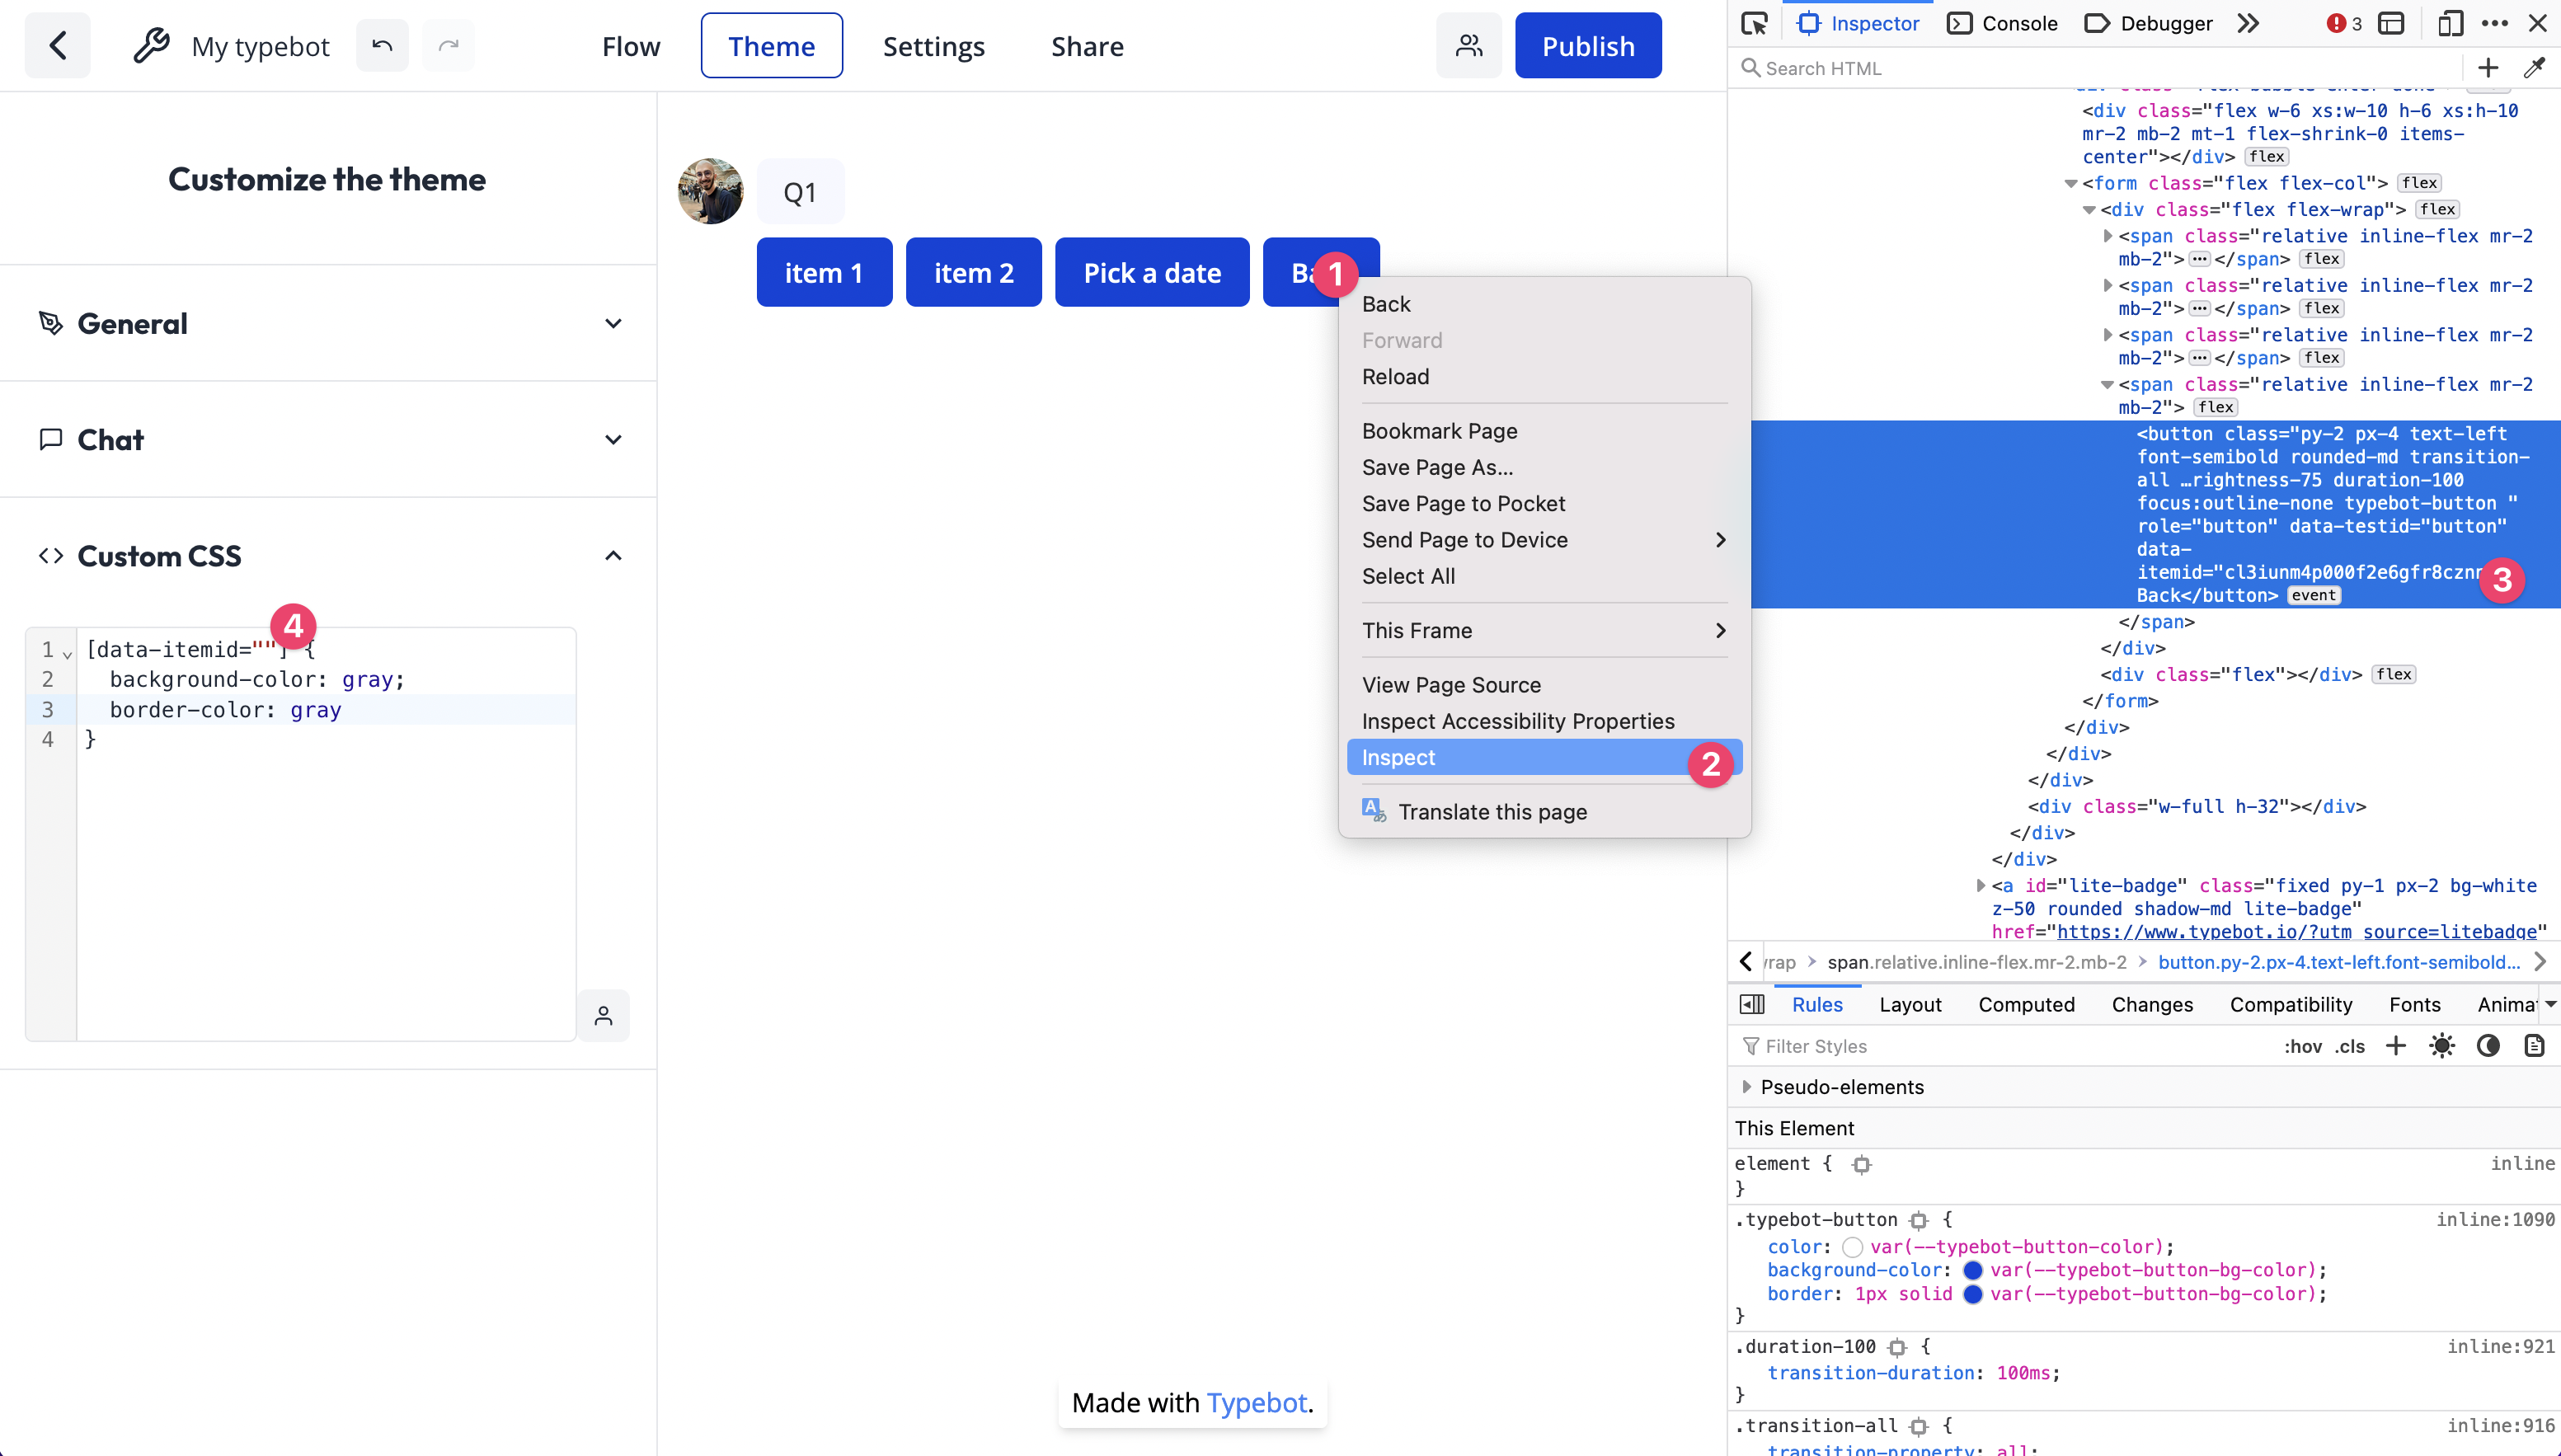The image size is (2561, 1456).
Task: Expand the Pseudo-elements disclosure triangle
Action: 1746,1087
